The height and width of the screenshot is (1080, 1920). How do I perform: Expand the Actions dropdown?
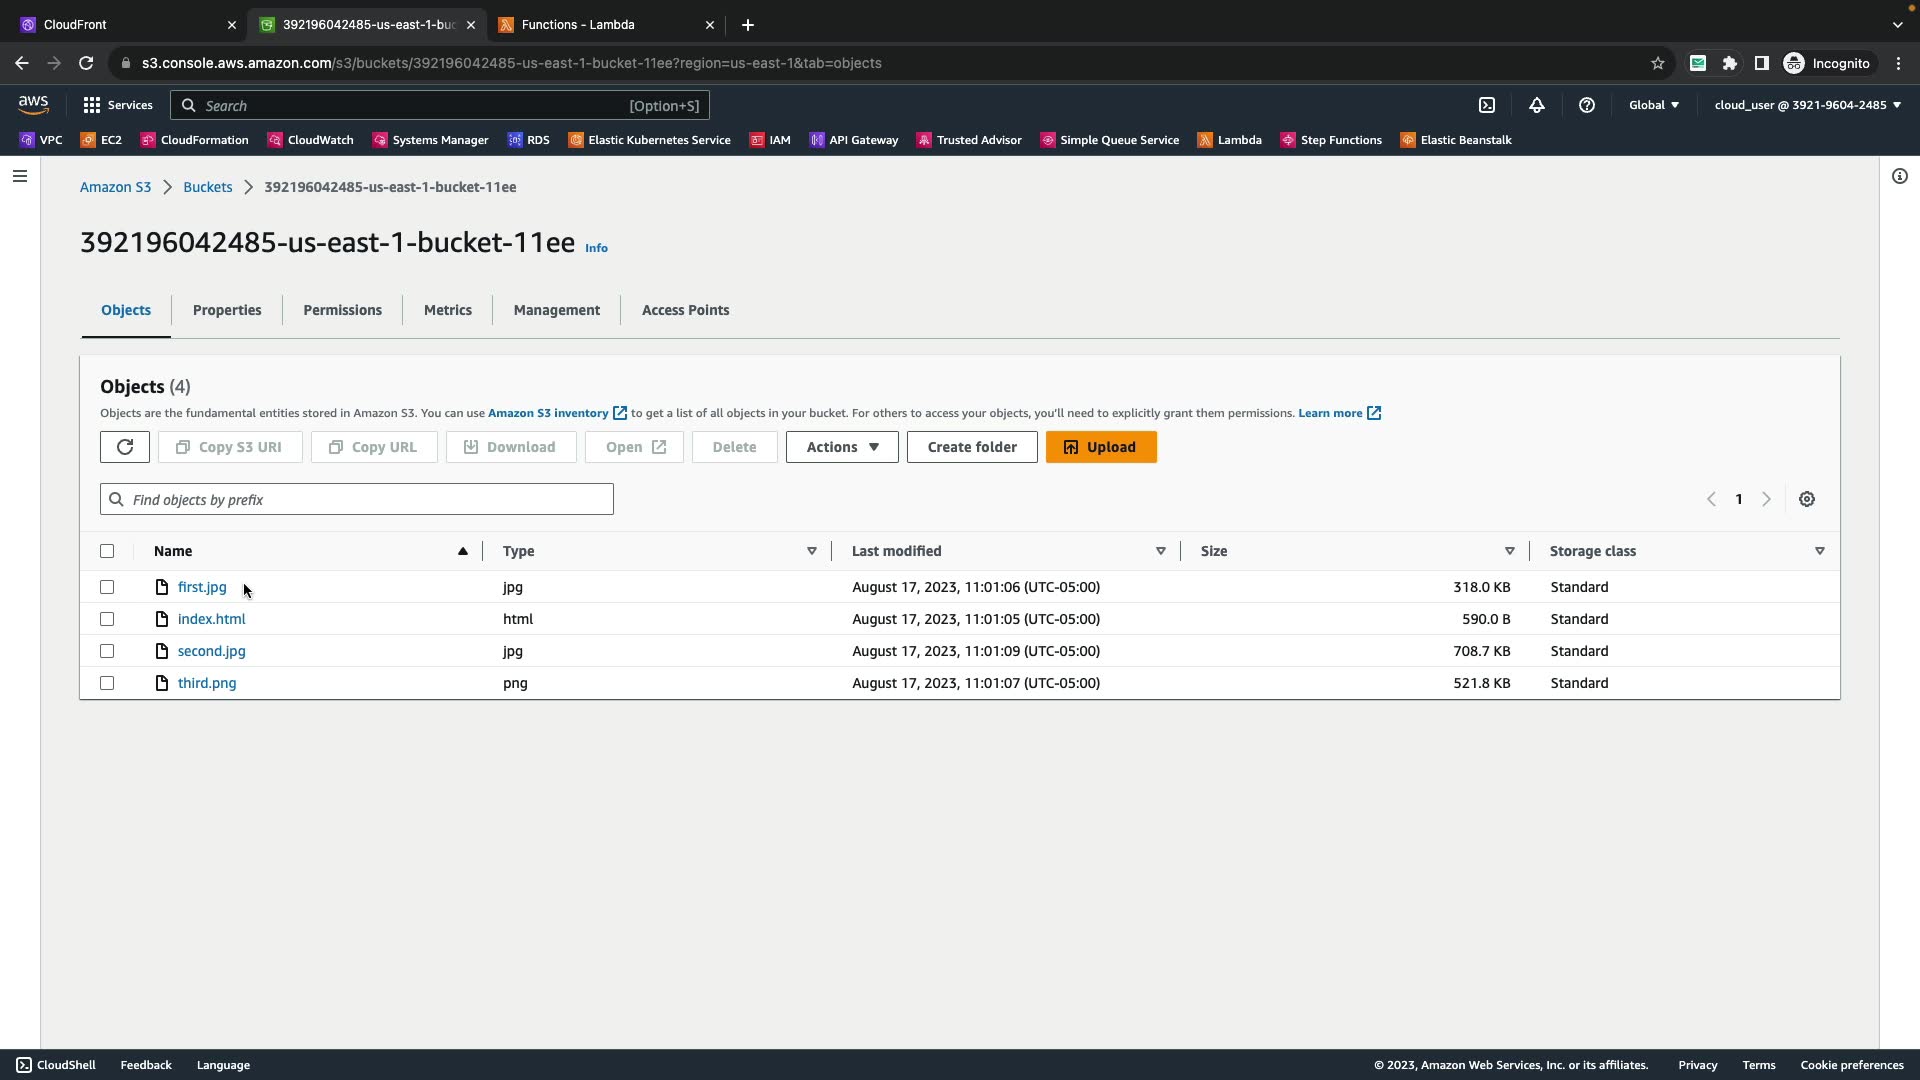(x=842, y=447)
